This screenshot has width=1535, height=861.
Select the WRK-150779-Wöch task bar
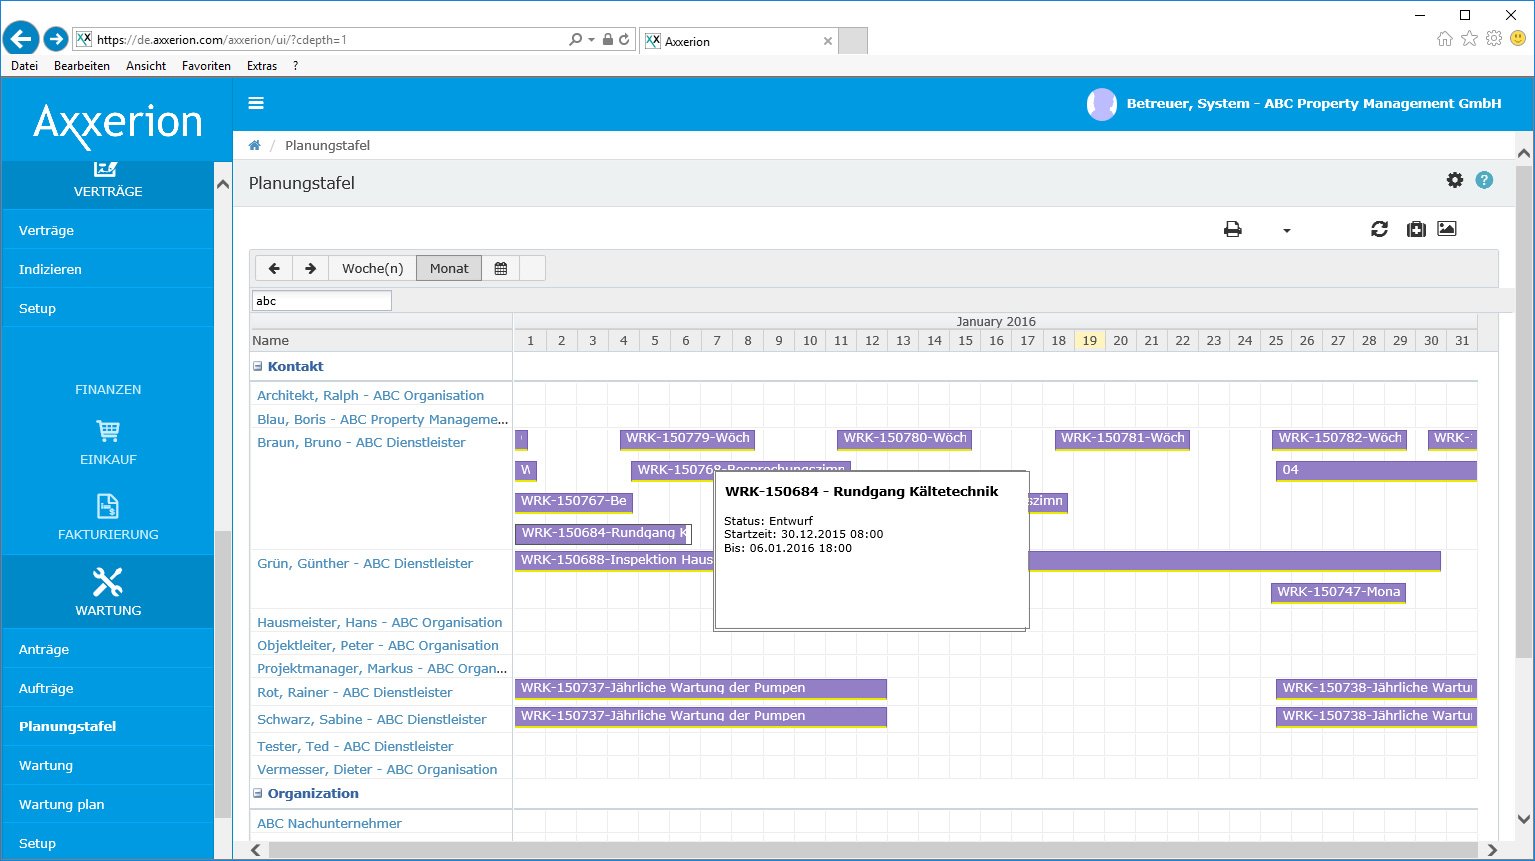click(687, 439)
